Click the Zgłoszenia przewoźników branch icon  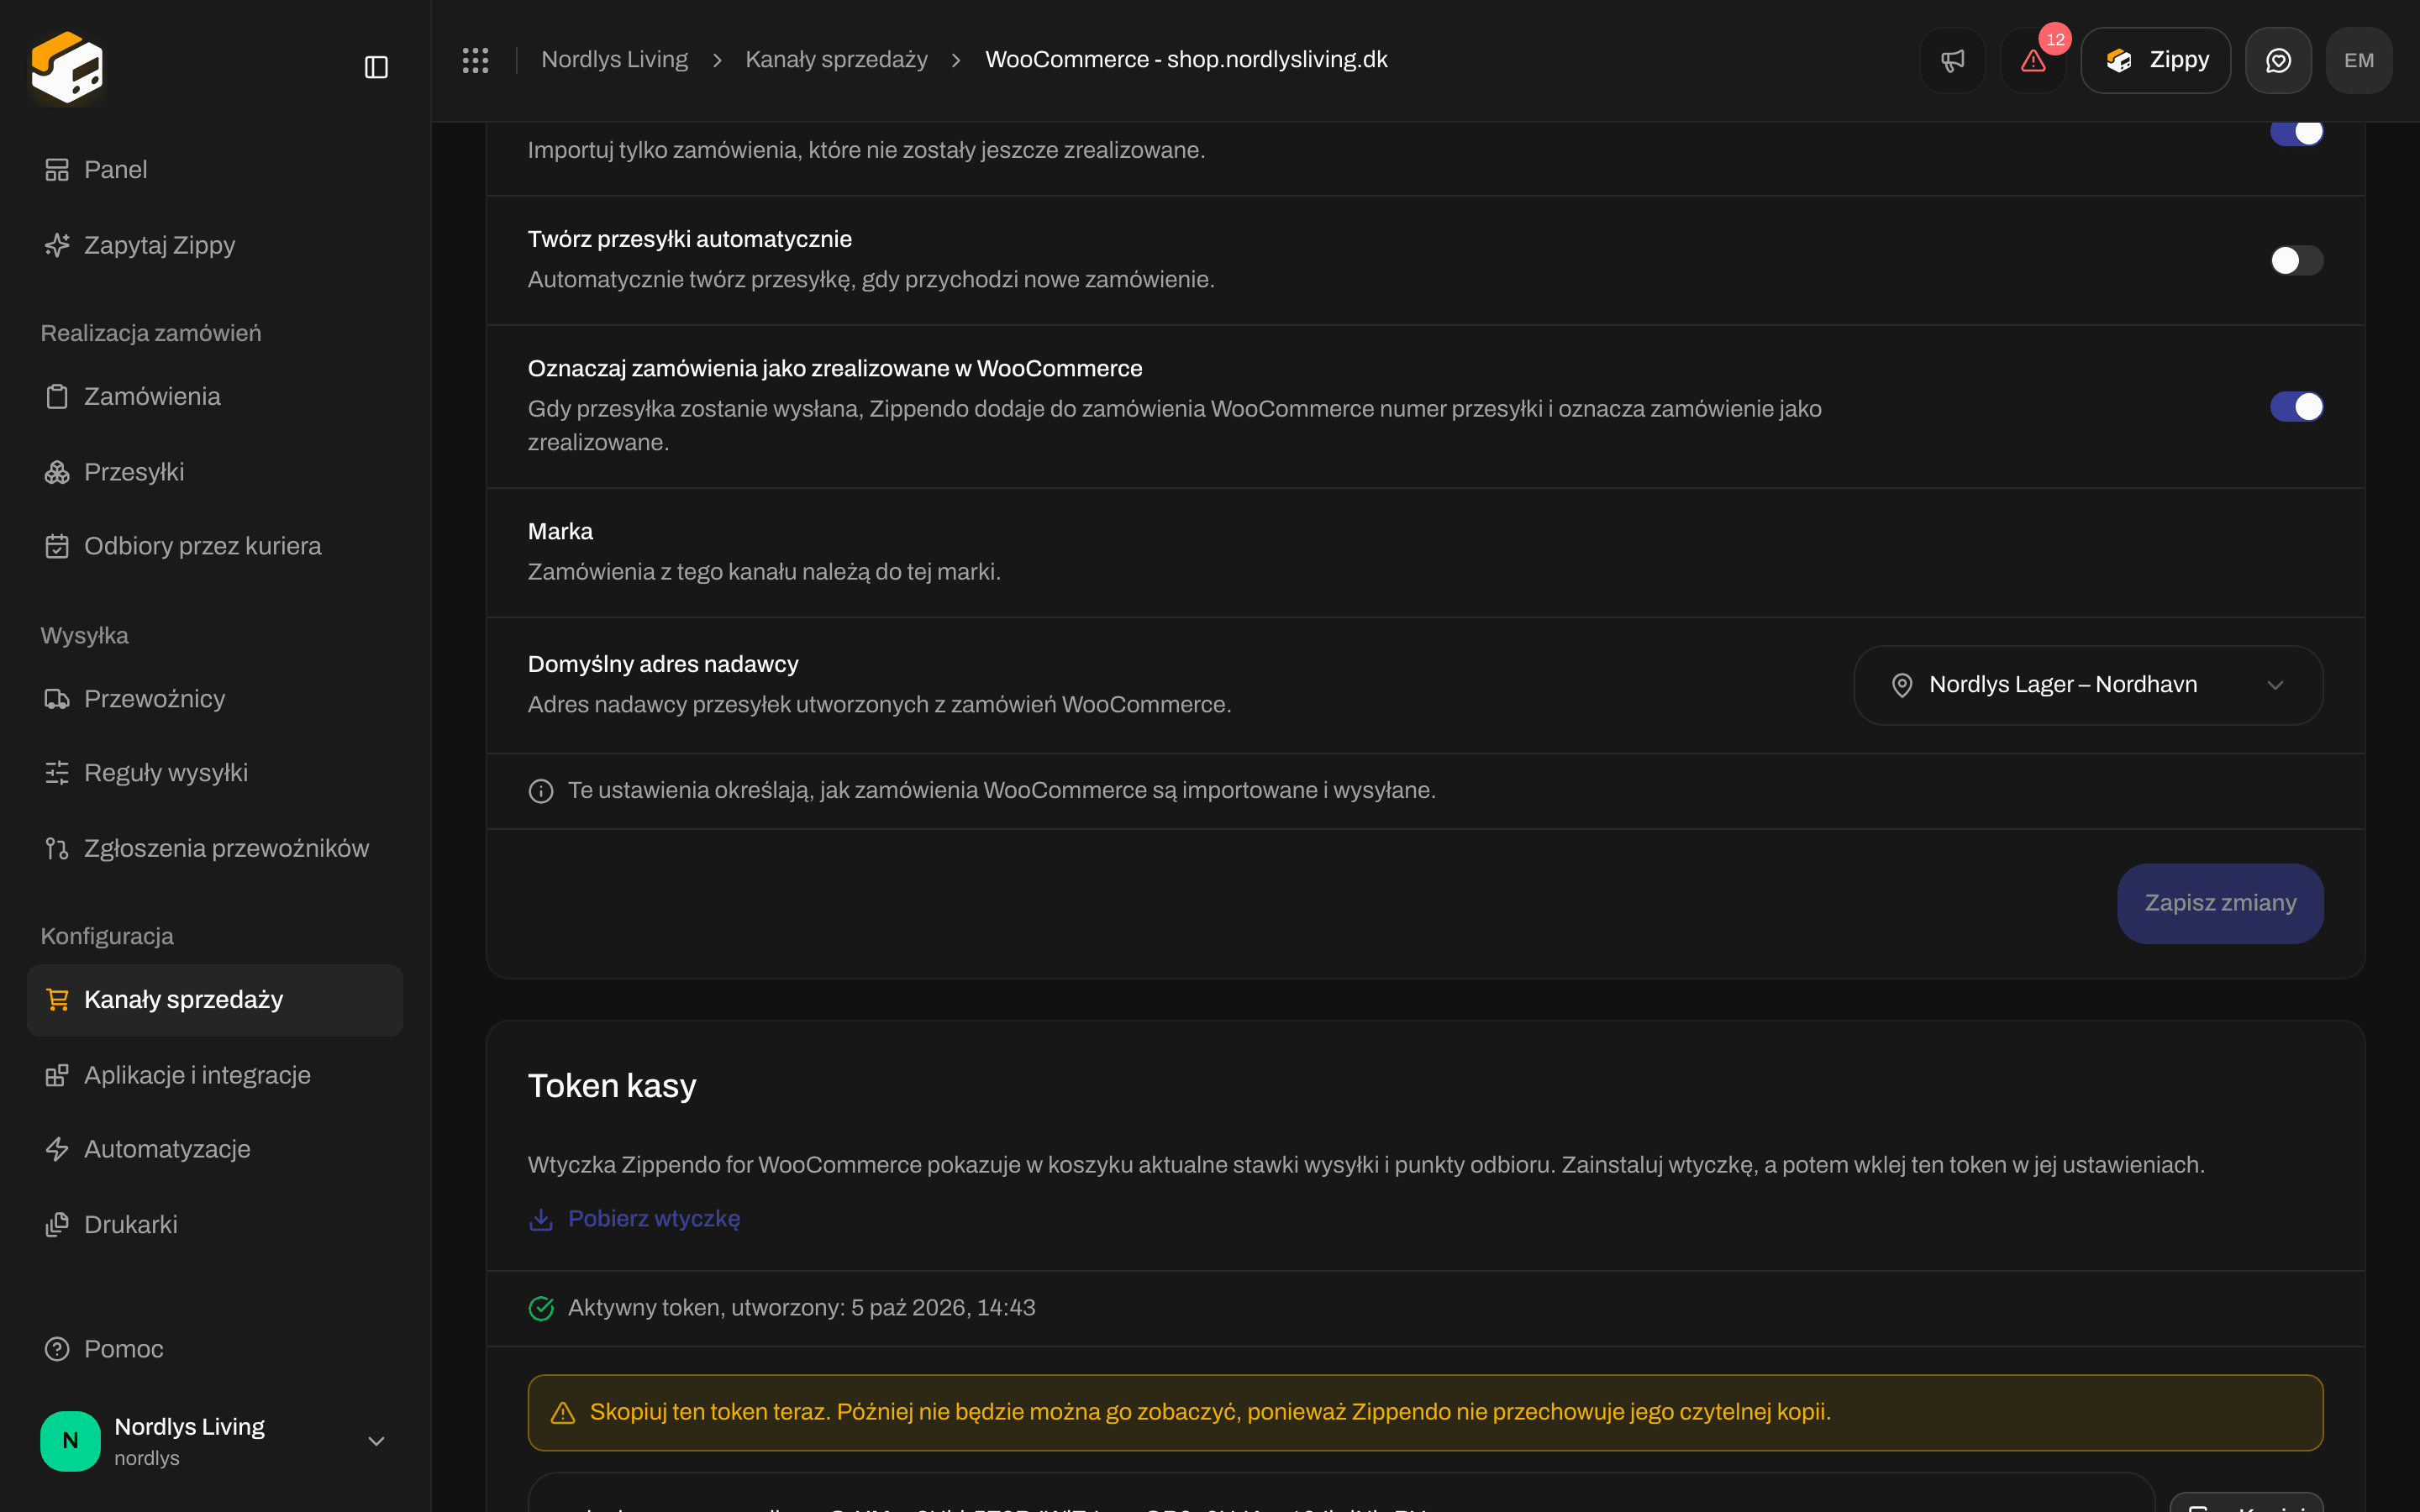coord(57,849)
